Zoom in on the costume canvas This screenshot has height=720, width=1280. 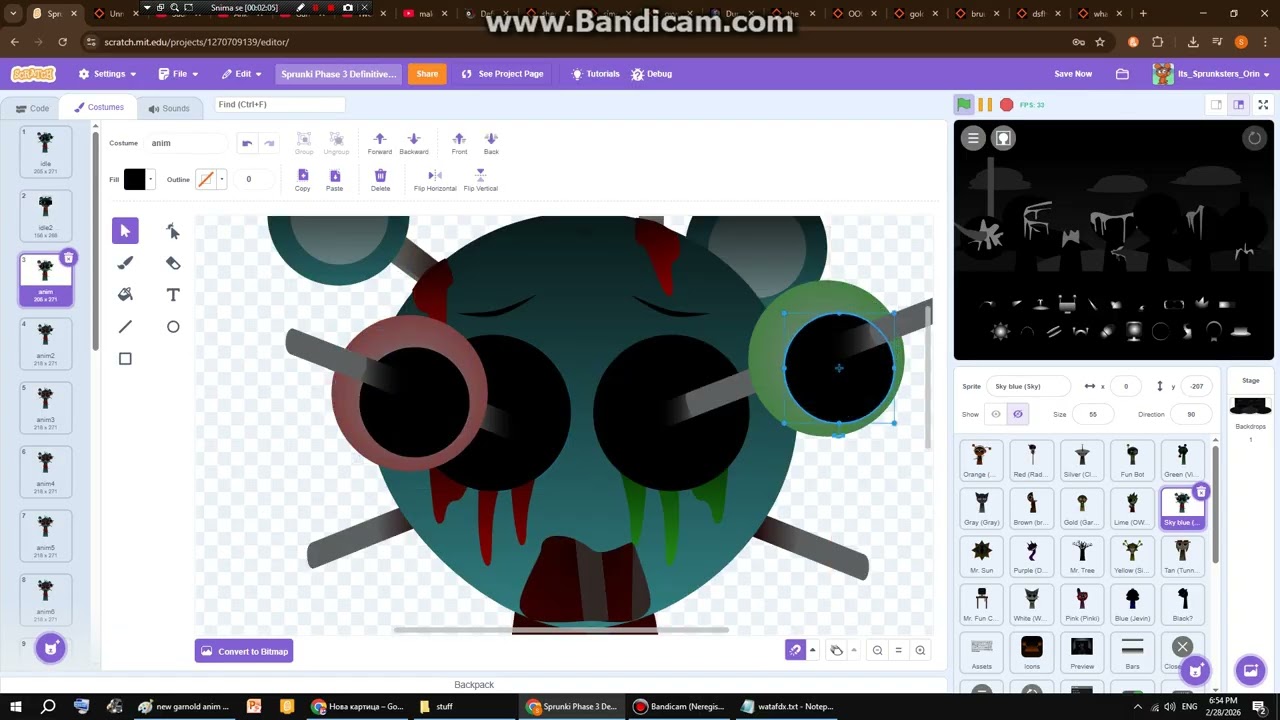[920, 651]
